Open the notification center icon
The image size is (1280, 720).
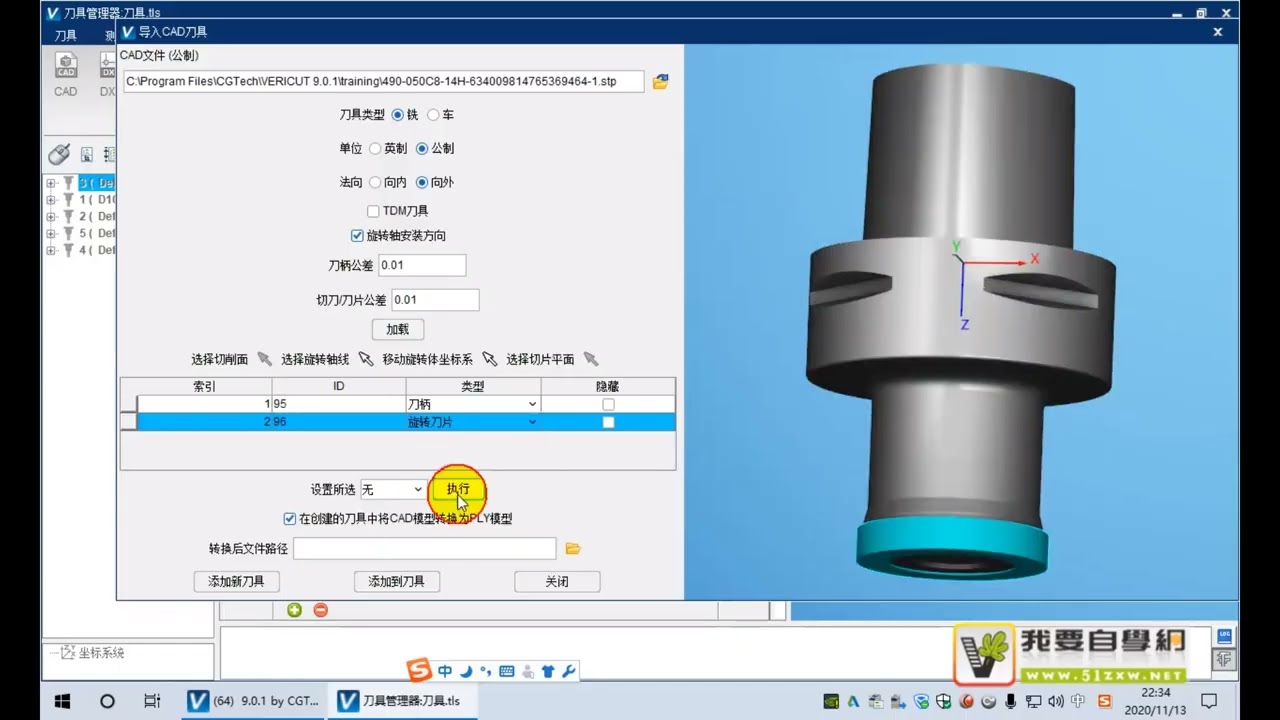(x=1209, y=701)
